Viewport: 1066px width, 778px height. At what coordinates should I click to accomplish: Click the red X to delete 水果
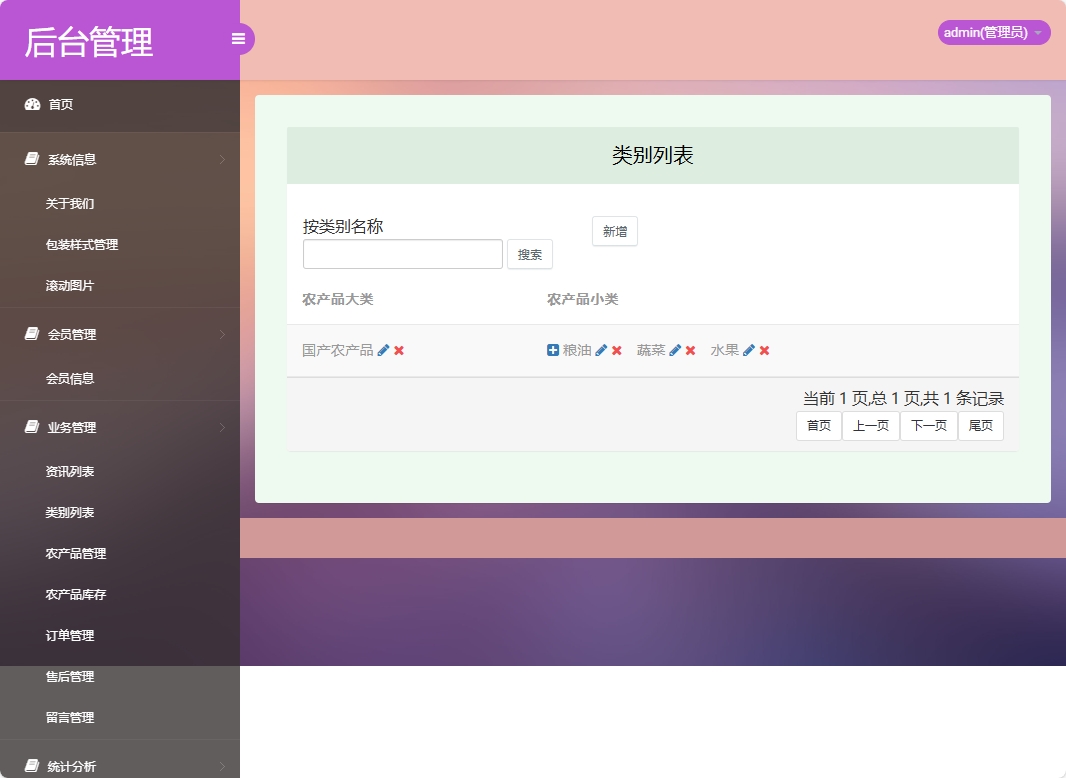click(763, 350)
